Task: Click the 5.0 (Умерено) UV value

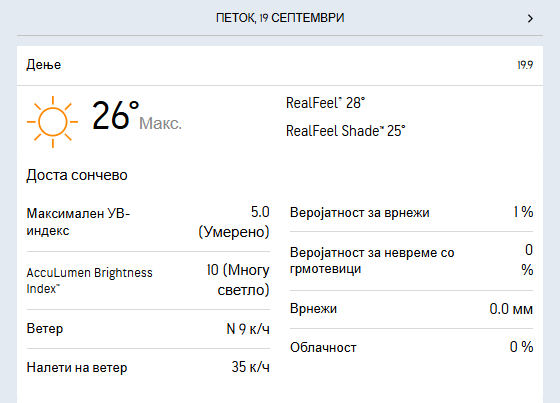Action: pyautogui.click(x=234, y=222)
